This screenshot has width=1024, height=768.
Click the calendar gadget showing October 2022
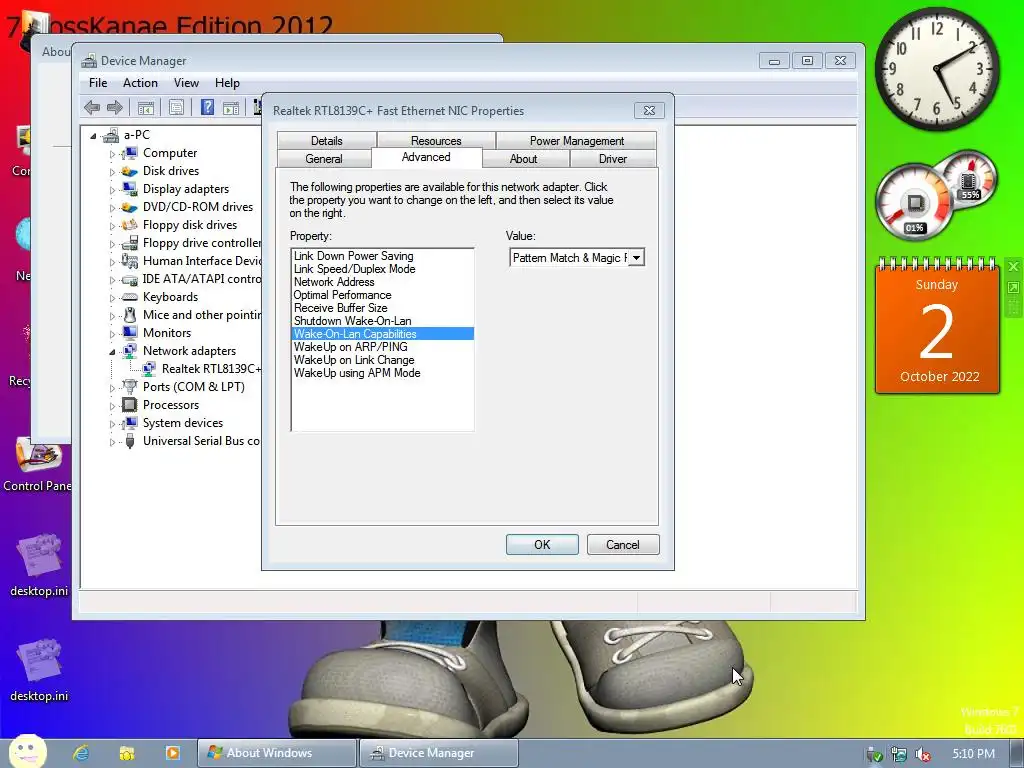click(x=937, y=327)
